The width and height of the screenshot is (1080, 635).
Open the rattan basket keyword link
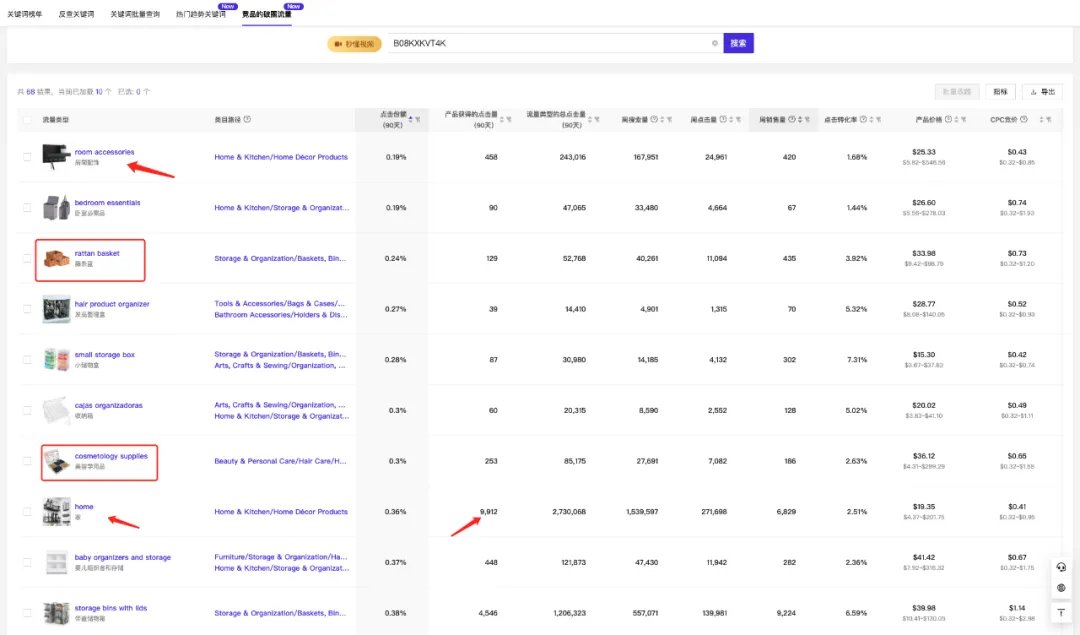pos(97,253)
